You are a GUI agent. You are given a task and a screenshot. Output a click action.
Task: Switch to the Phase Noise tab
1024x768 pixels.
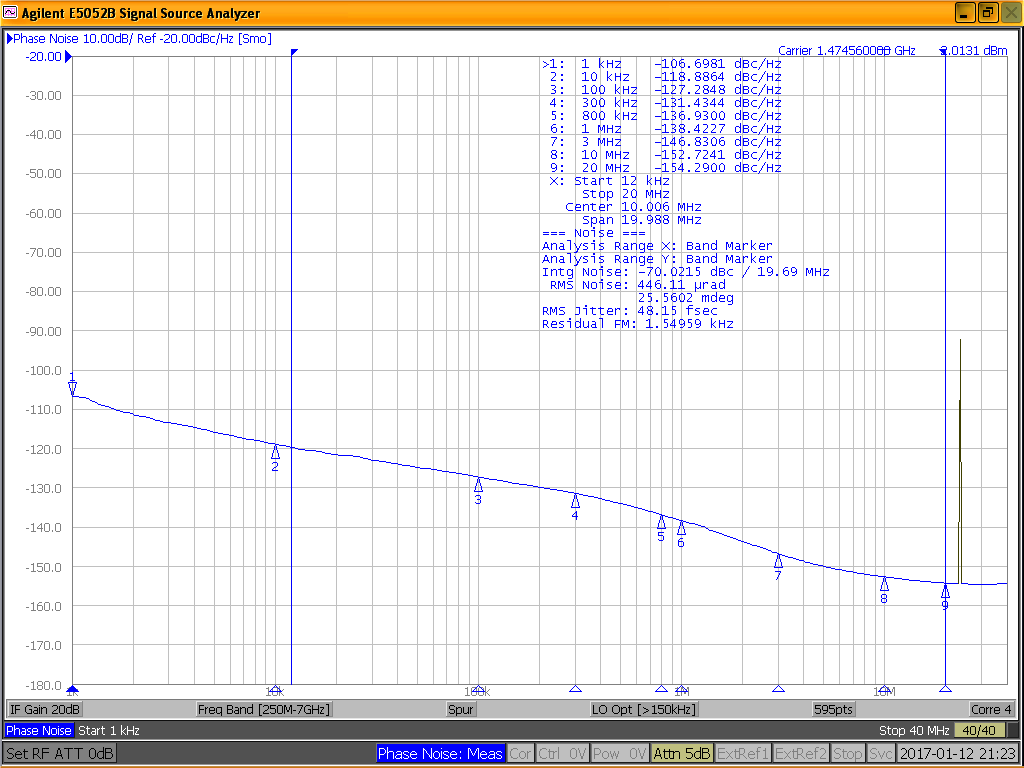[x=38, y=730]
